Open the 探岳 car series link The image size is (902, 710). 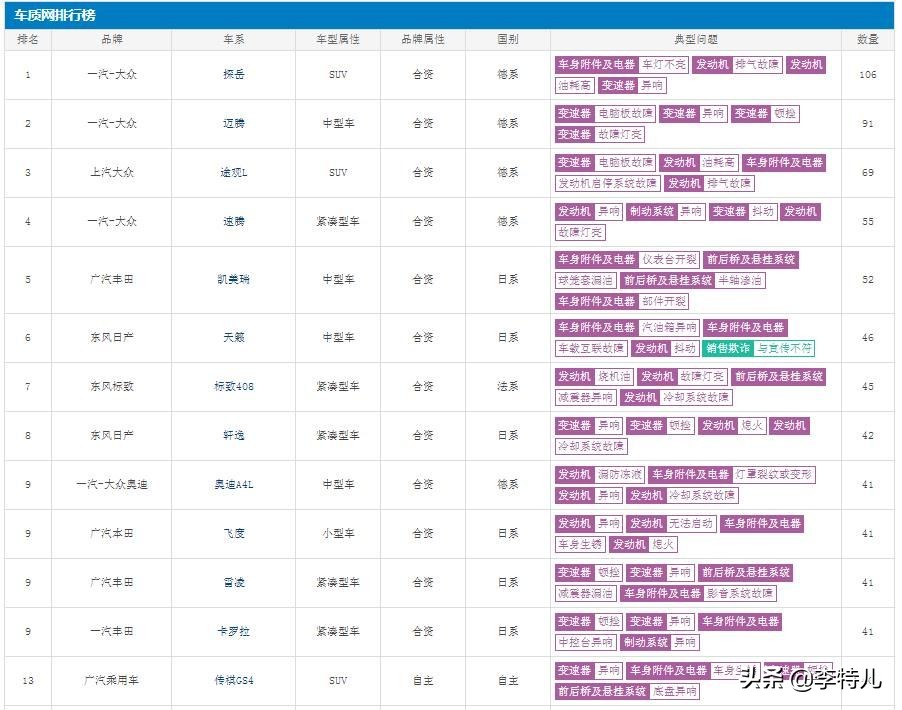(234, 74)
